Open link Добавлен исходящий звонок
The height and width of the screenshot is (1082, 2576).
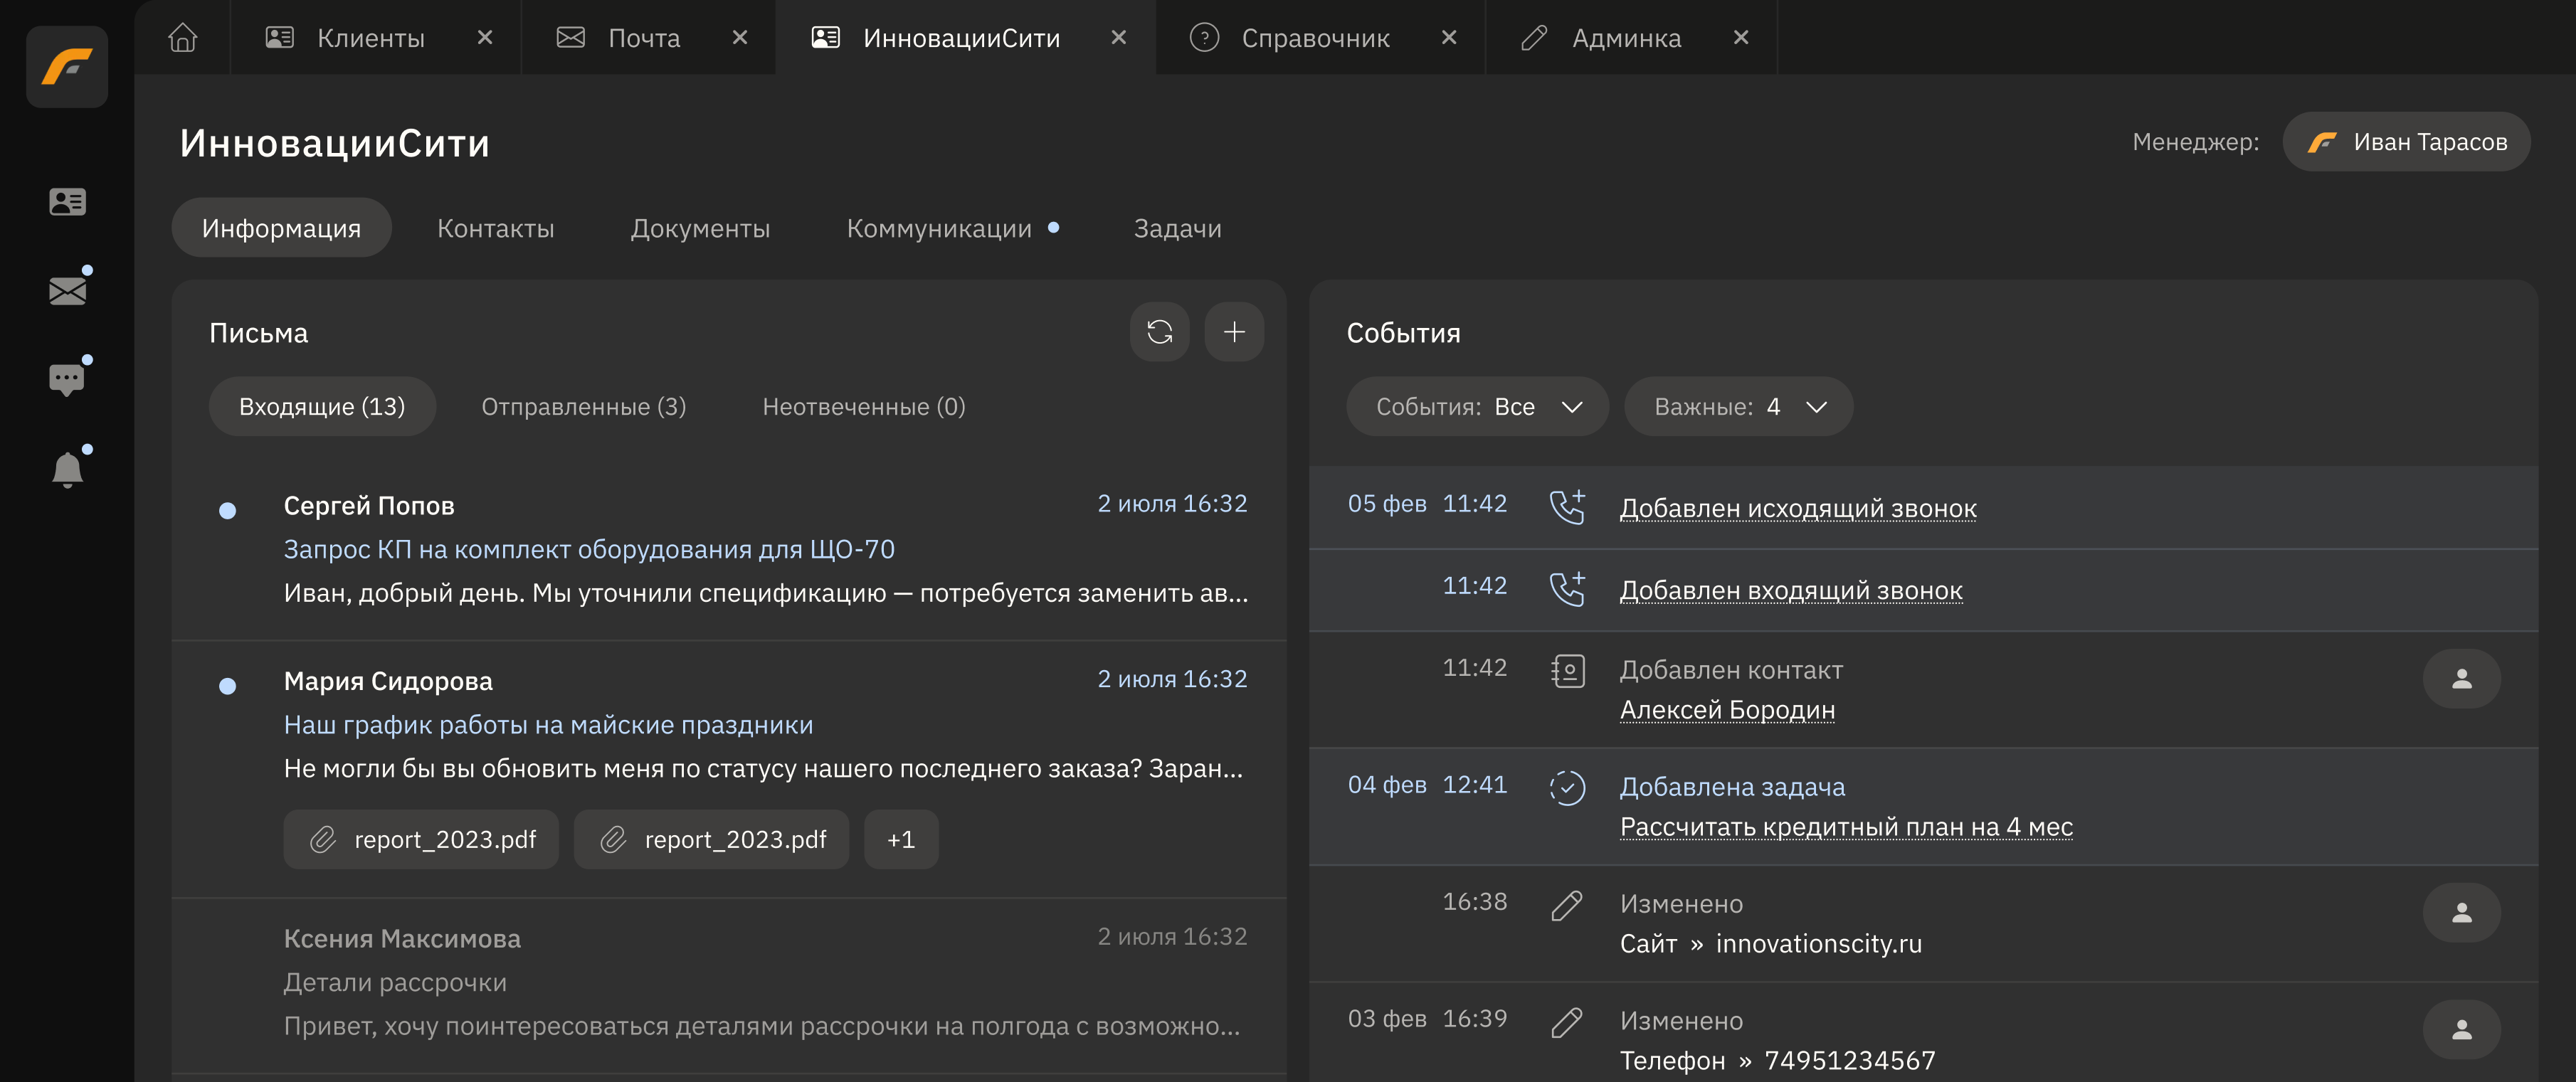pos(1797,508)
